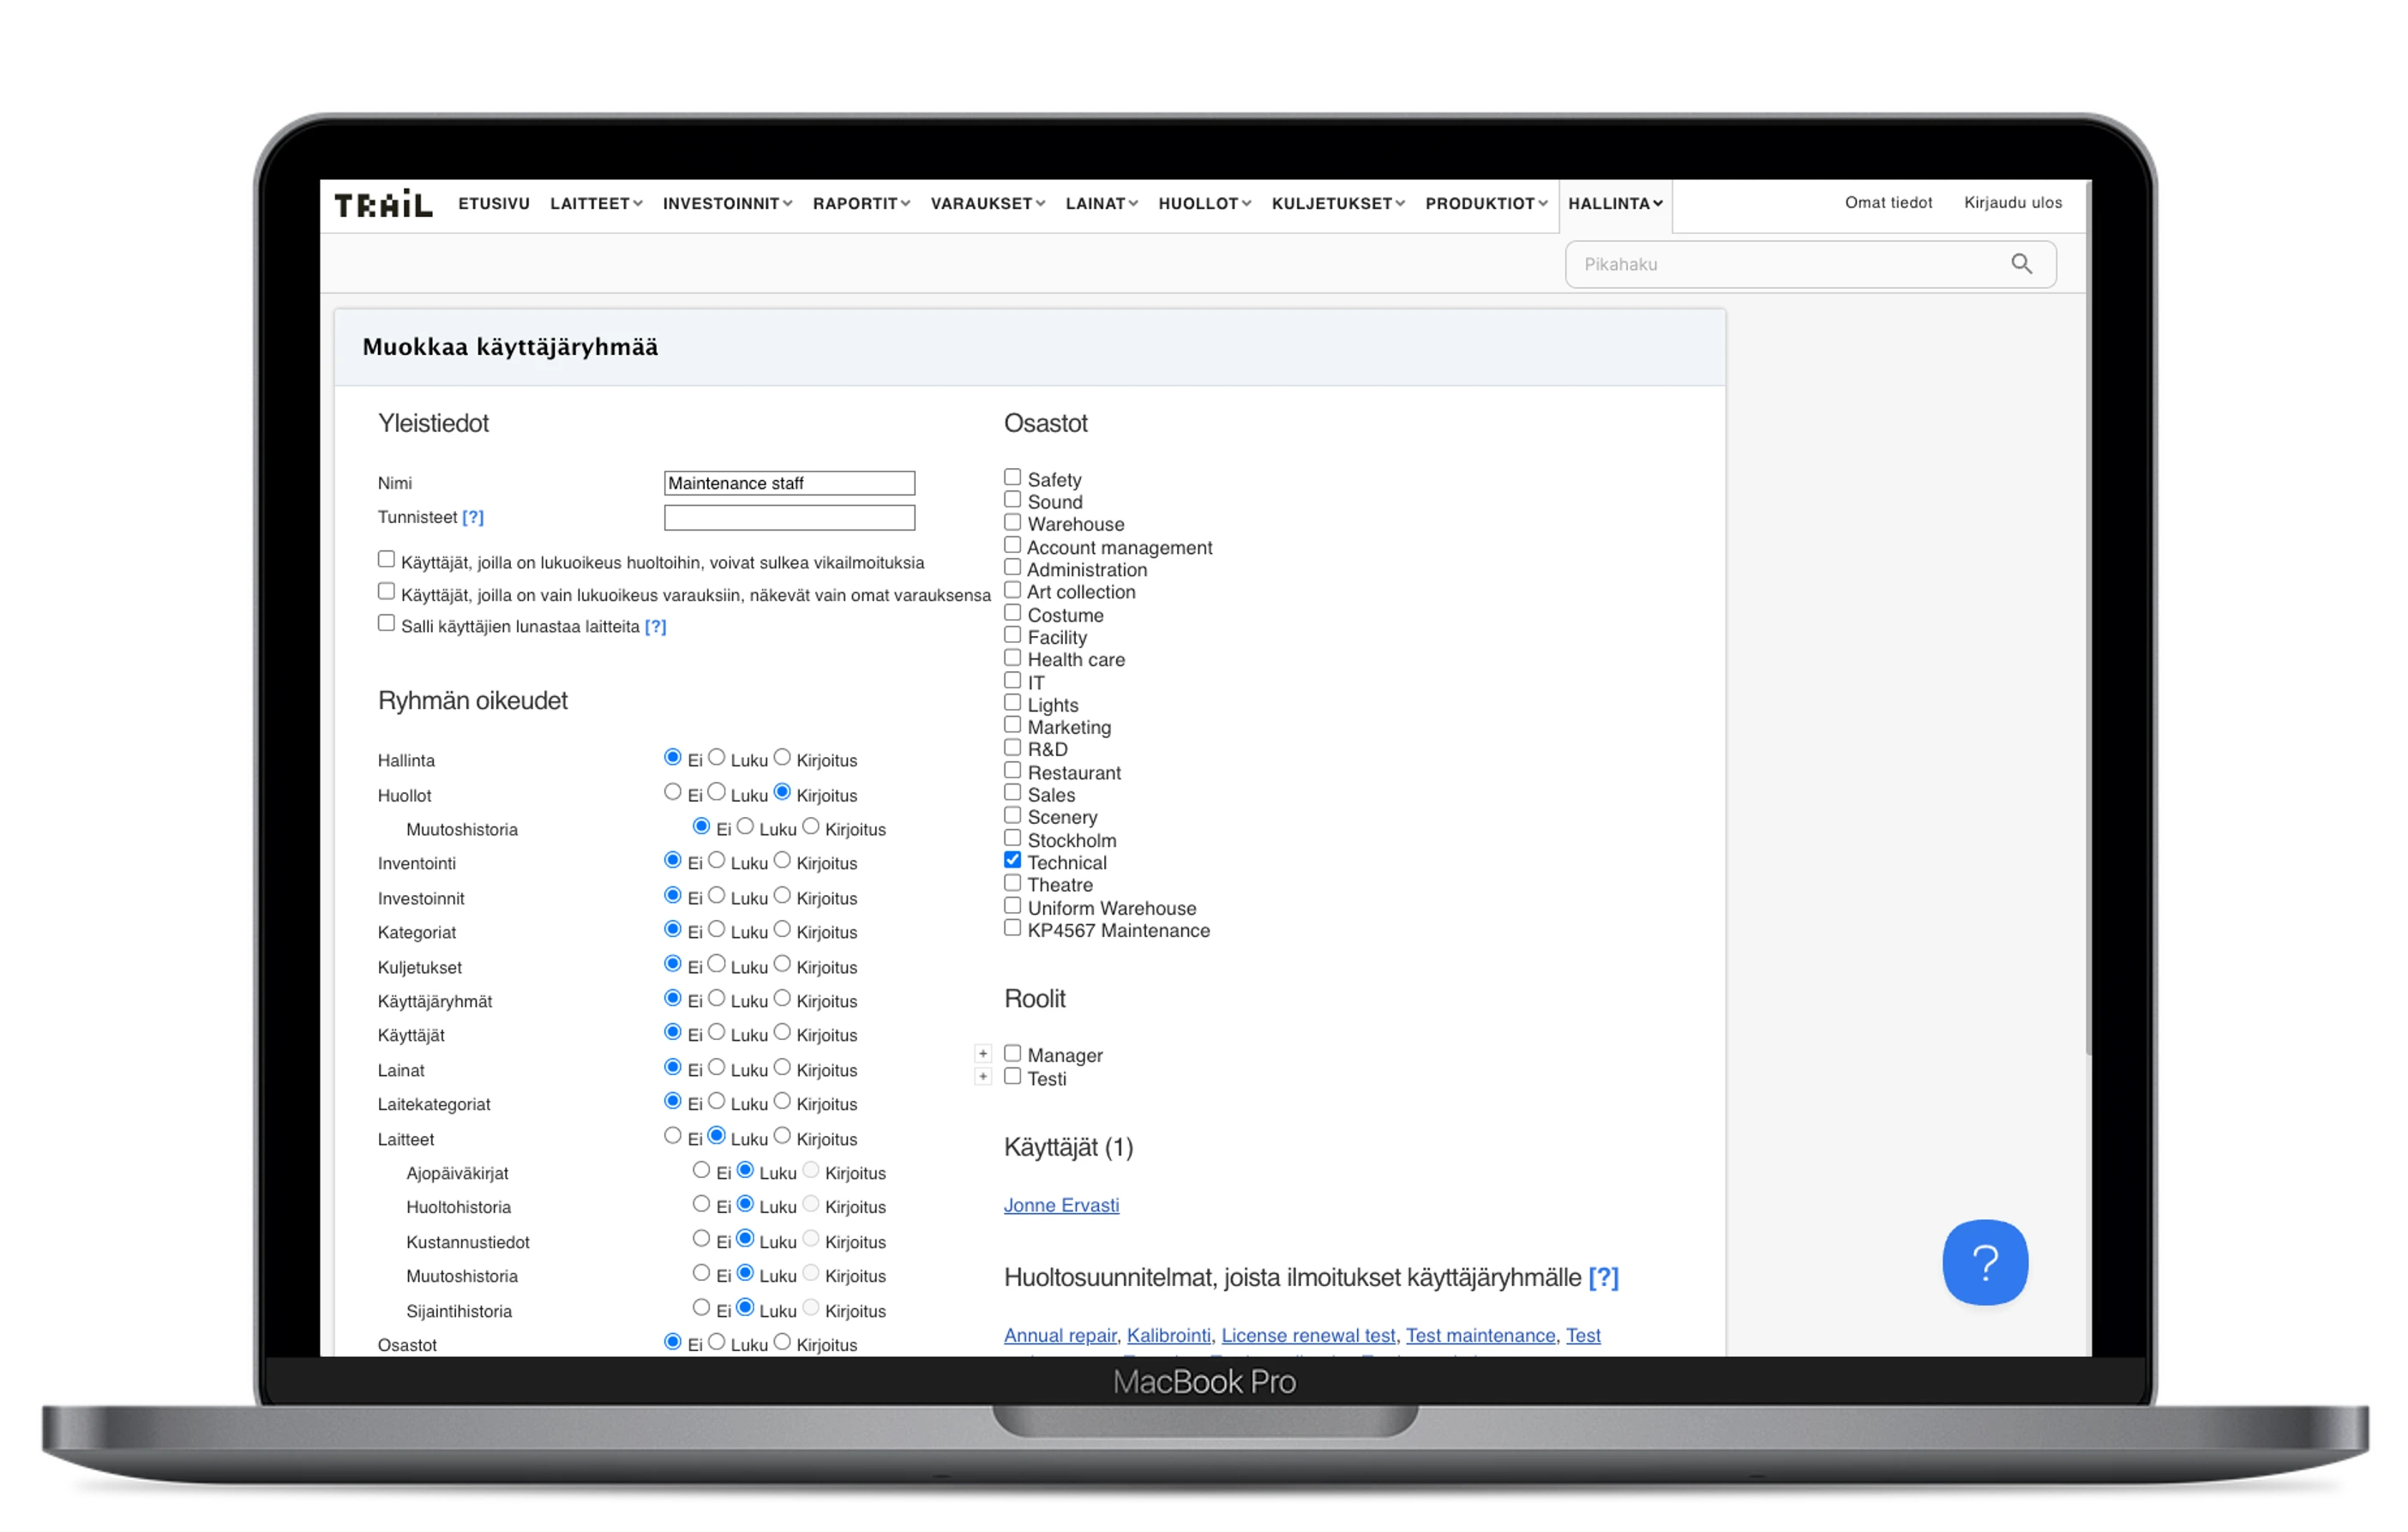Click the TRAIL logo
Image resolution: width=2408 pixels, height=1532 pixels.
pyautogui.click(x=383, y=204)
